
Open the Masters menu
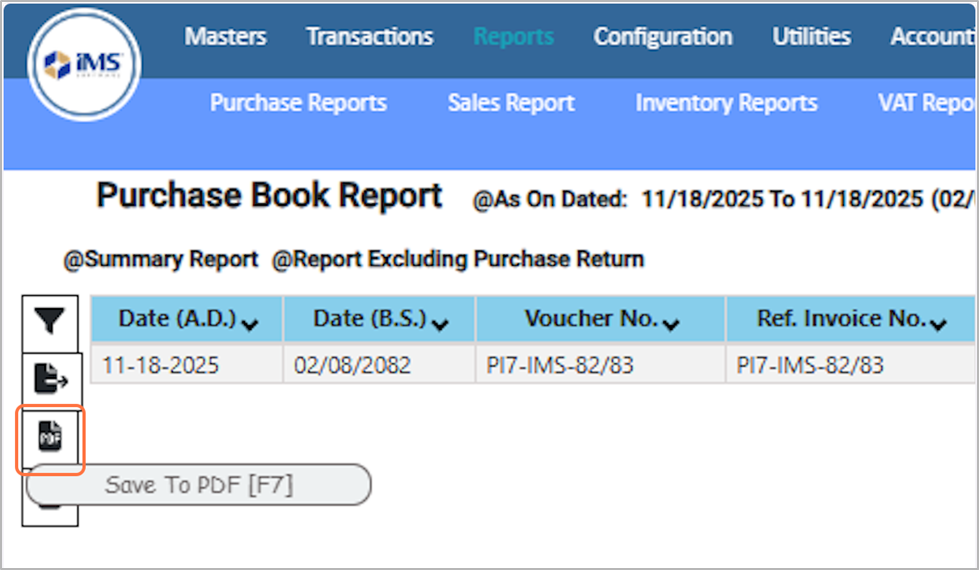(x=225, y=37)
